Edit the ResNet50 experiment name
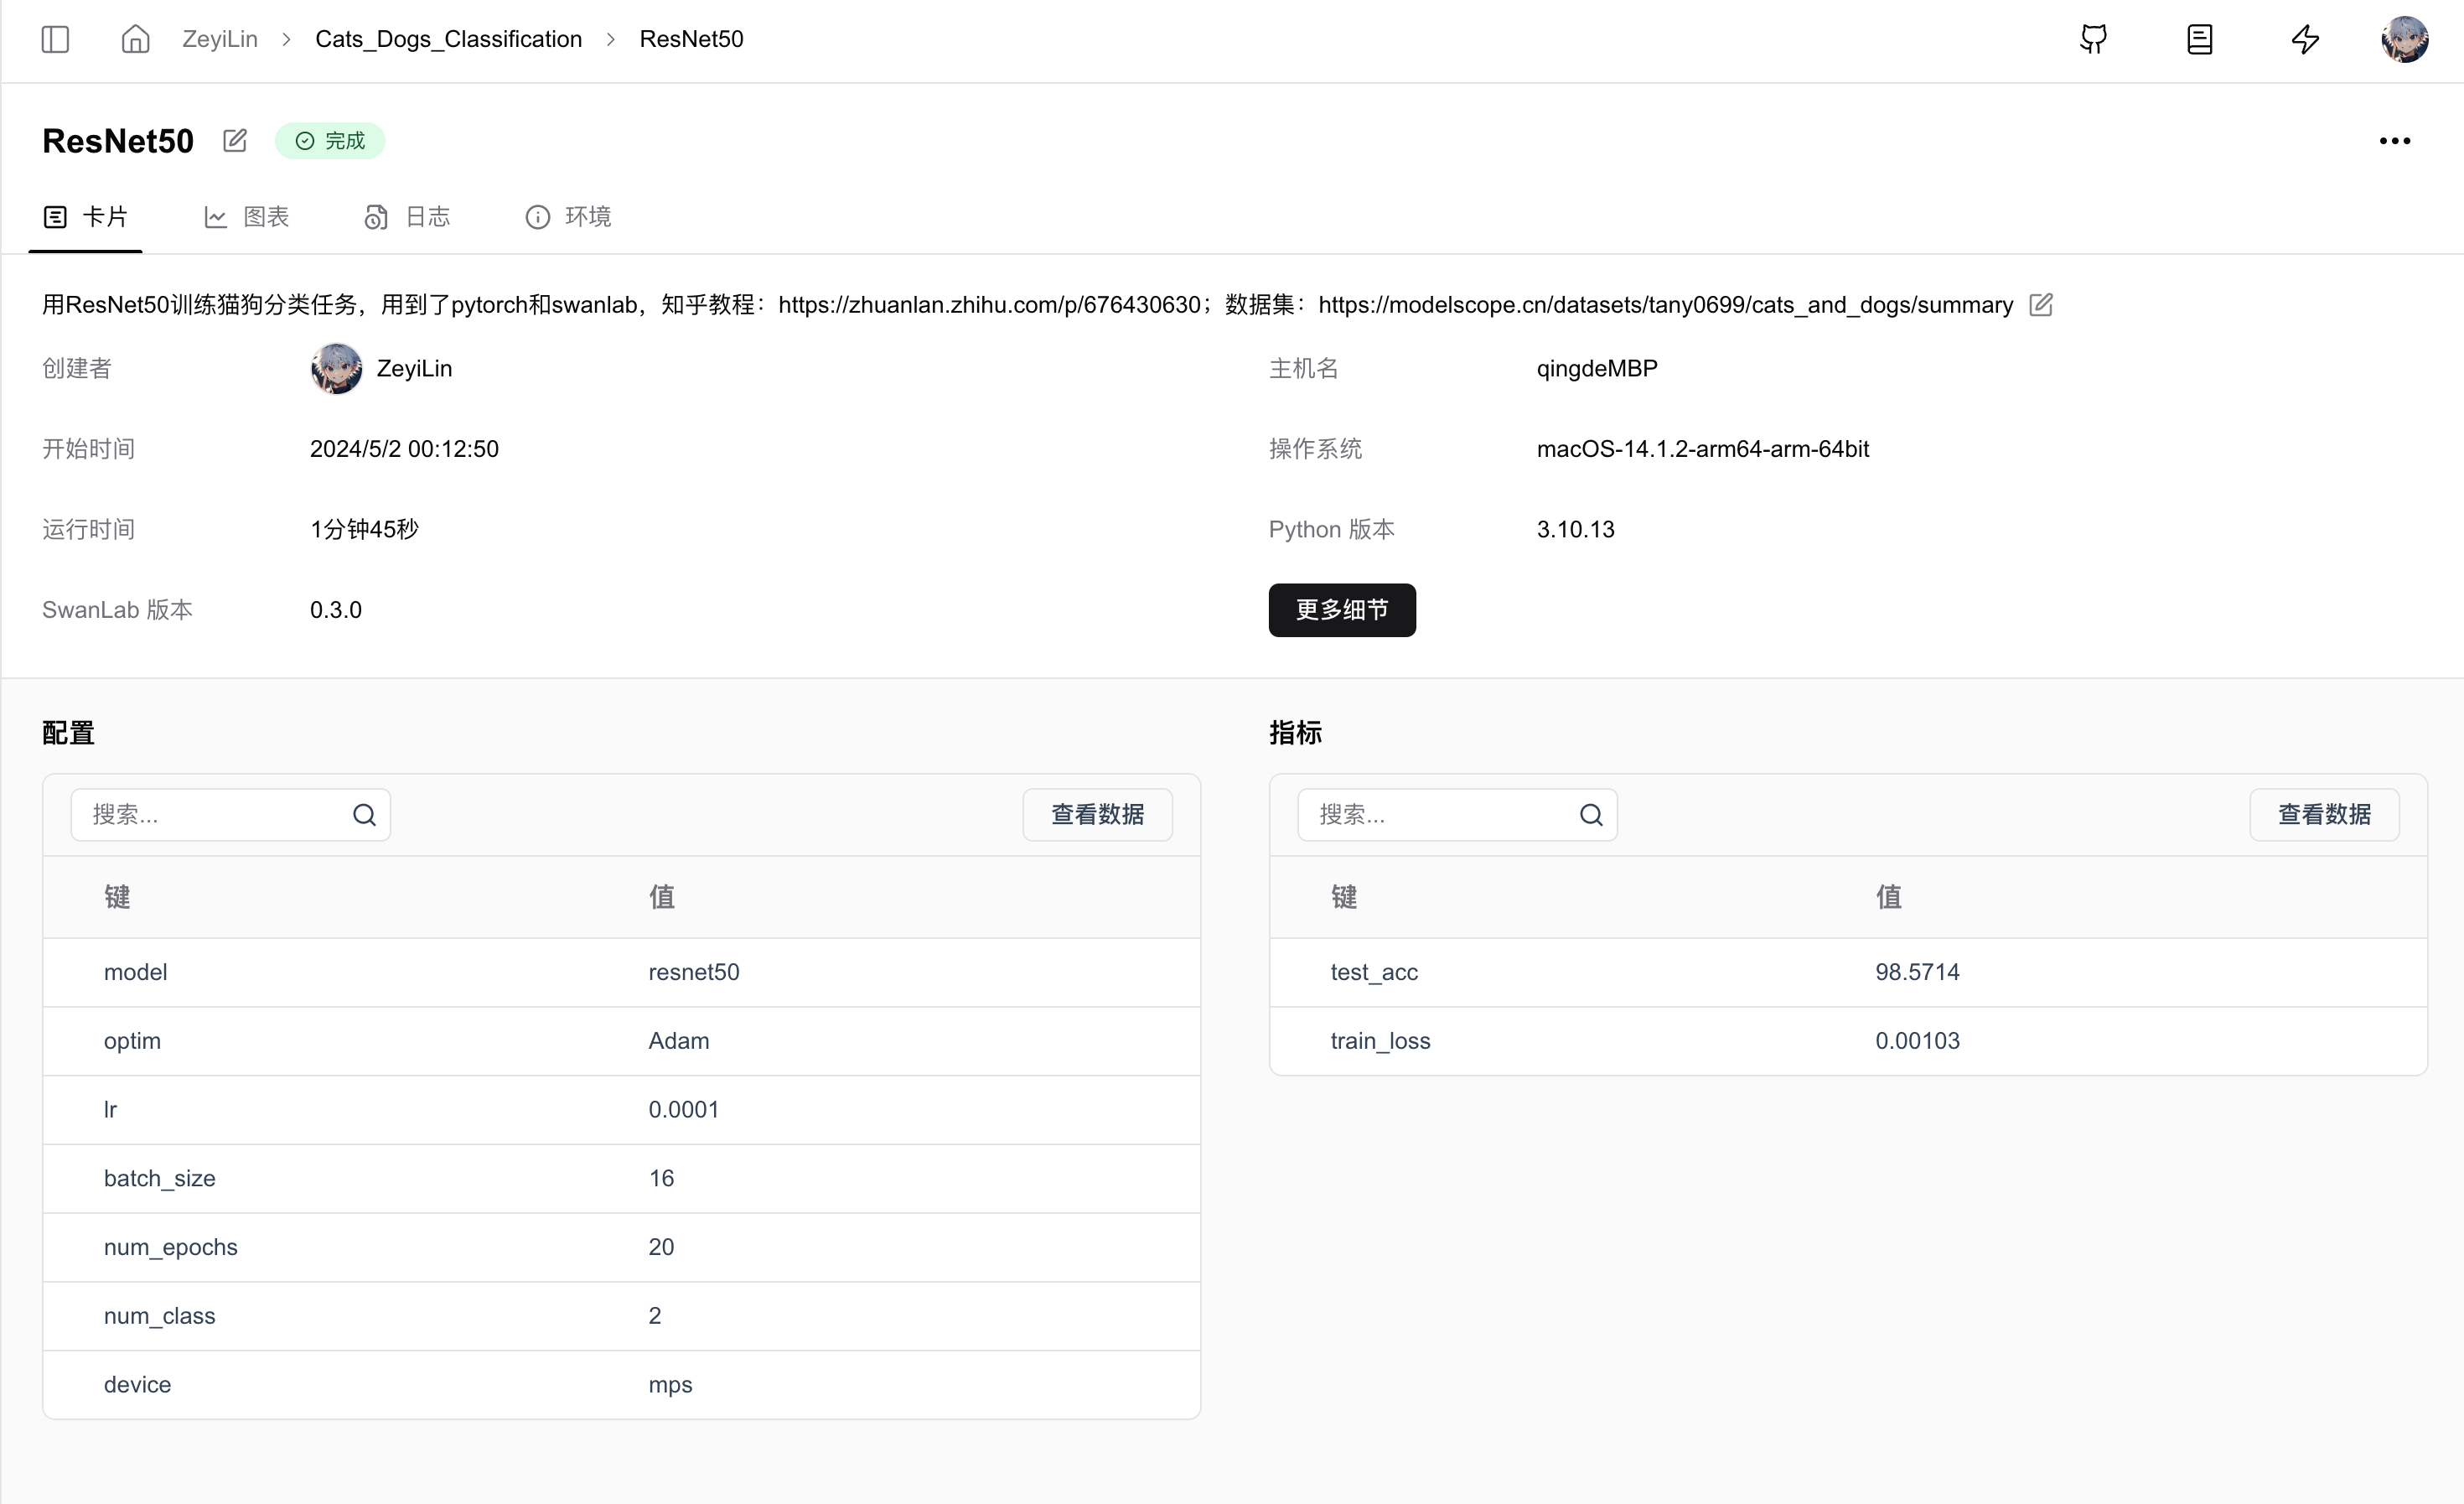The width and height of the screenshot is (2464, 1504). pyautogui.click(x=235, y=141)
